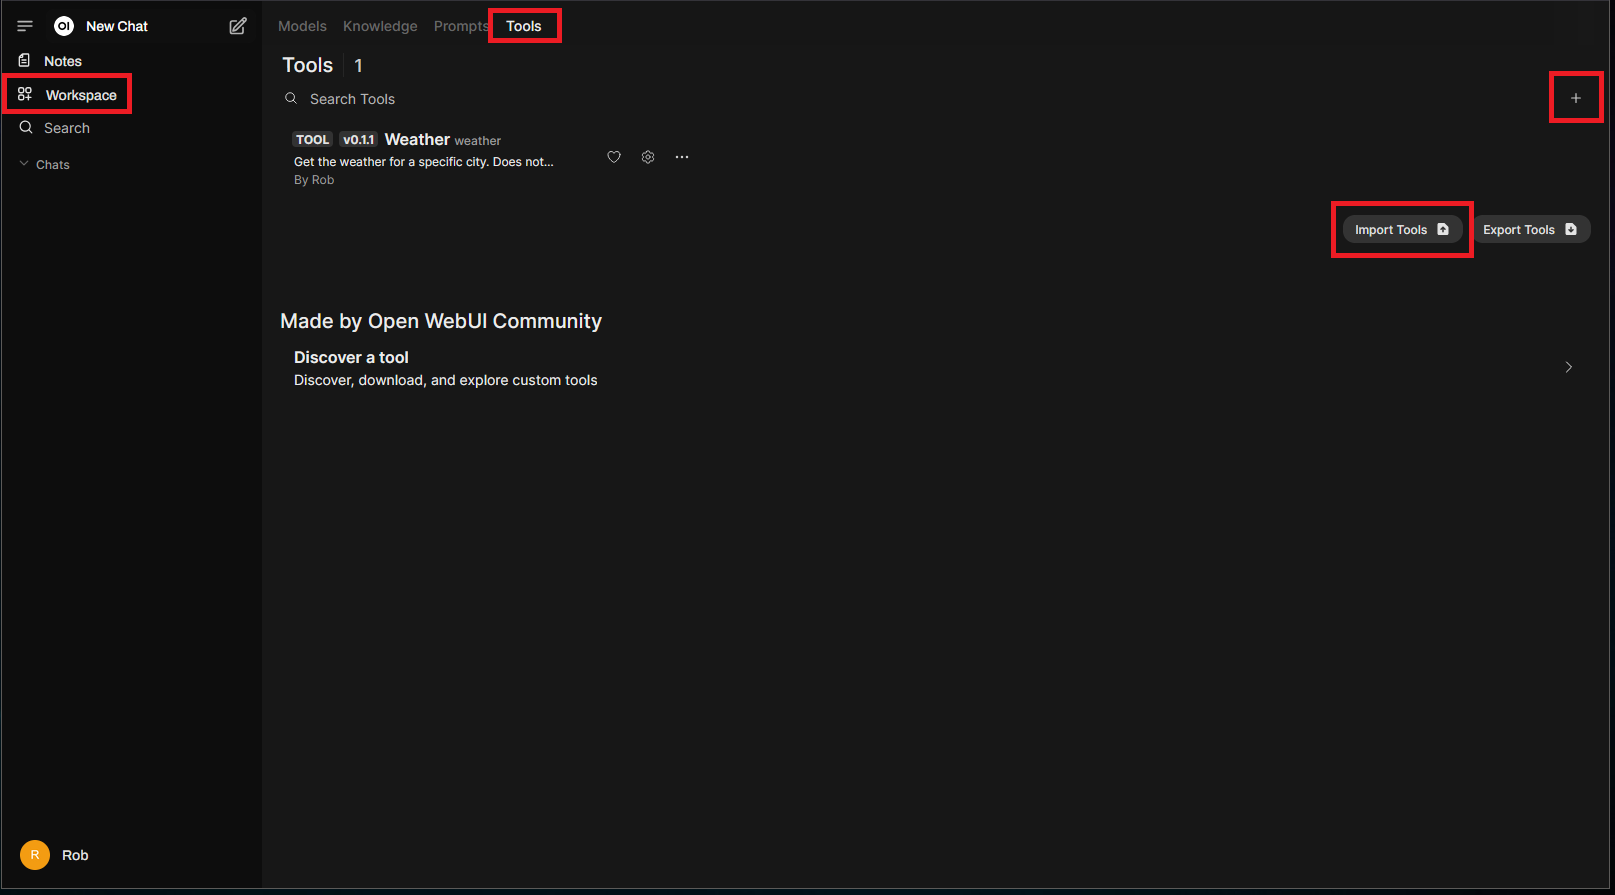Switch to the Models tab
1615x895 pixels.
click(x=302, y=26)
